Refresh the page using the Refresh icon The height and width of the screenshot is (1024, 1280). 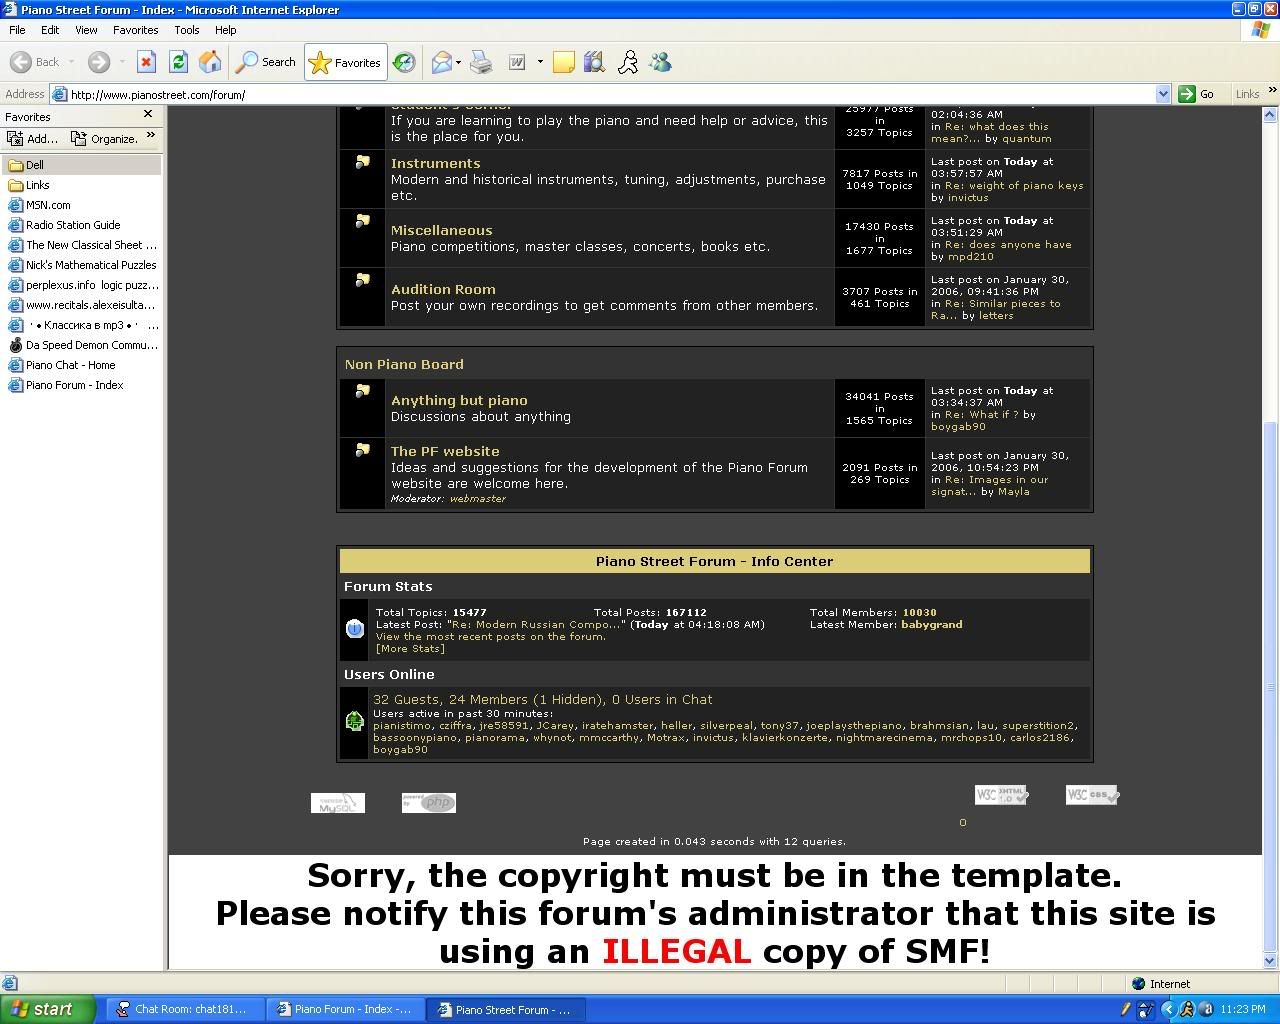pyautogui.click(x=178, y=62)
